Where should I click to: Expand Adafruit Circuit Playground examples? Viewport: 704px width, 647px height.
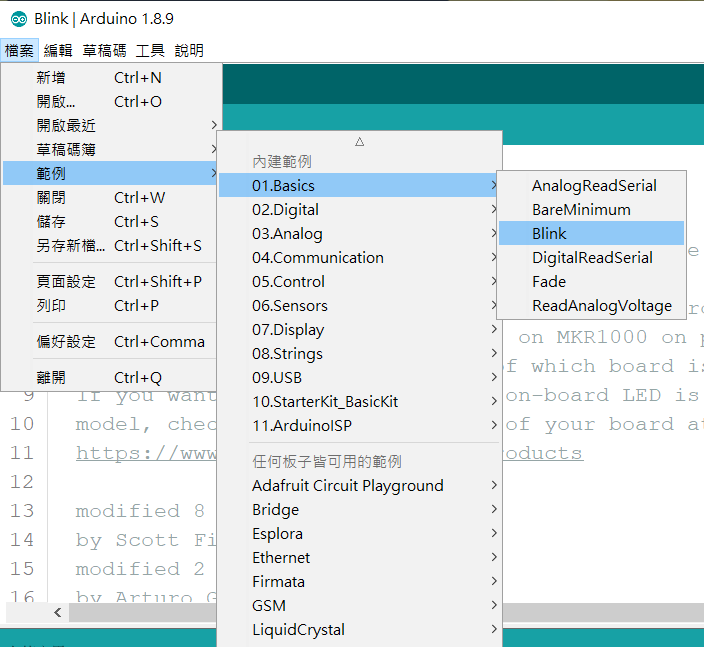(359, 485)
